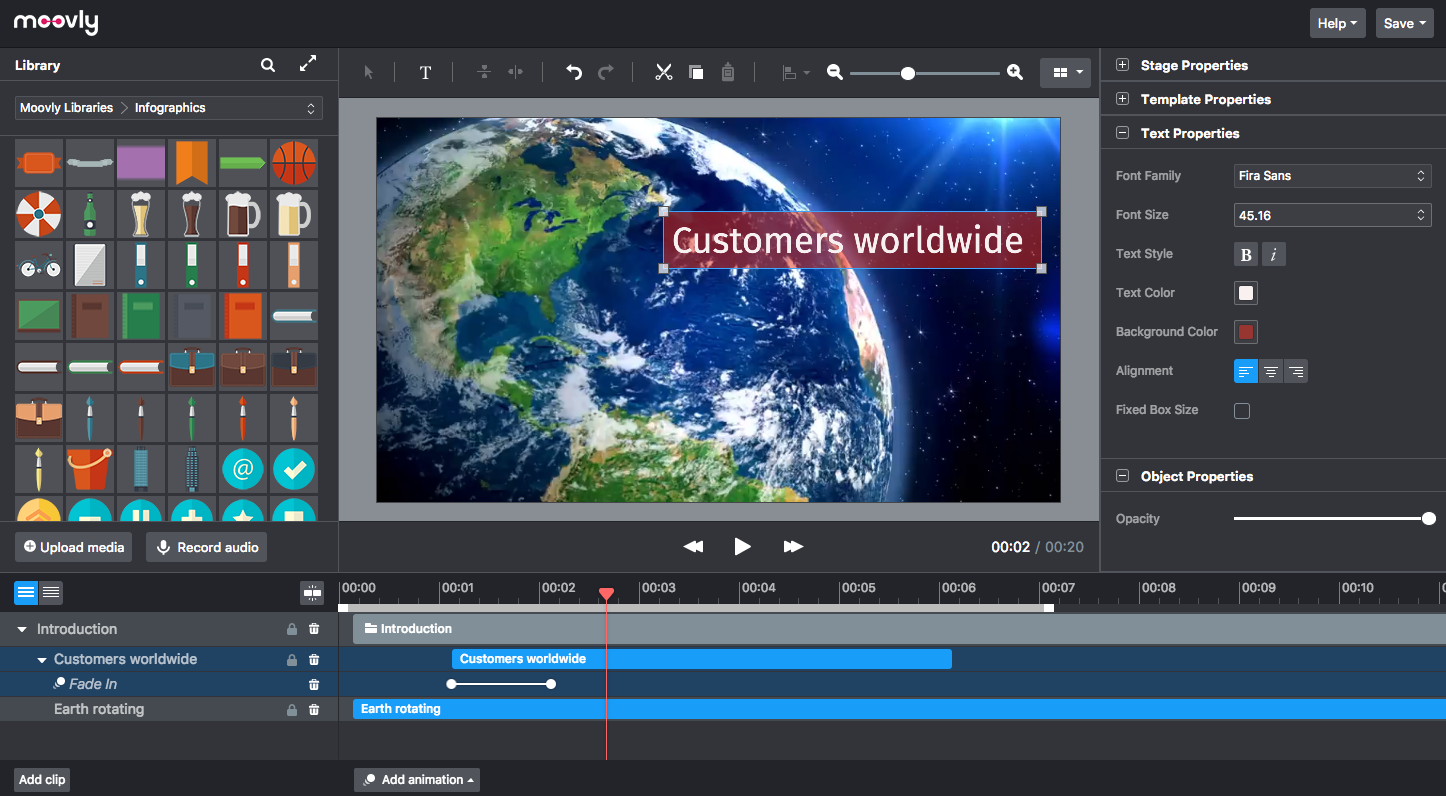
Task: Open the Help menu
Action: pos(1337,23)
